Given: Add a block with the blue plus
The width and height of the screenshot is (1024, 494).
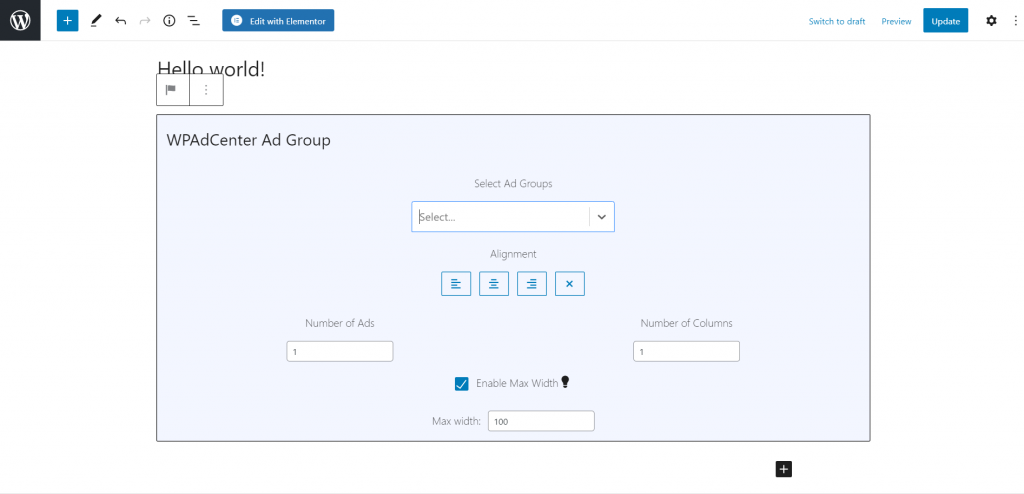Looking at the screenshot, I should coord(67,20).
